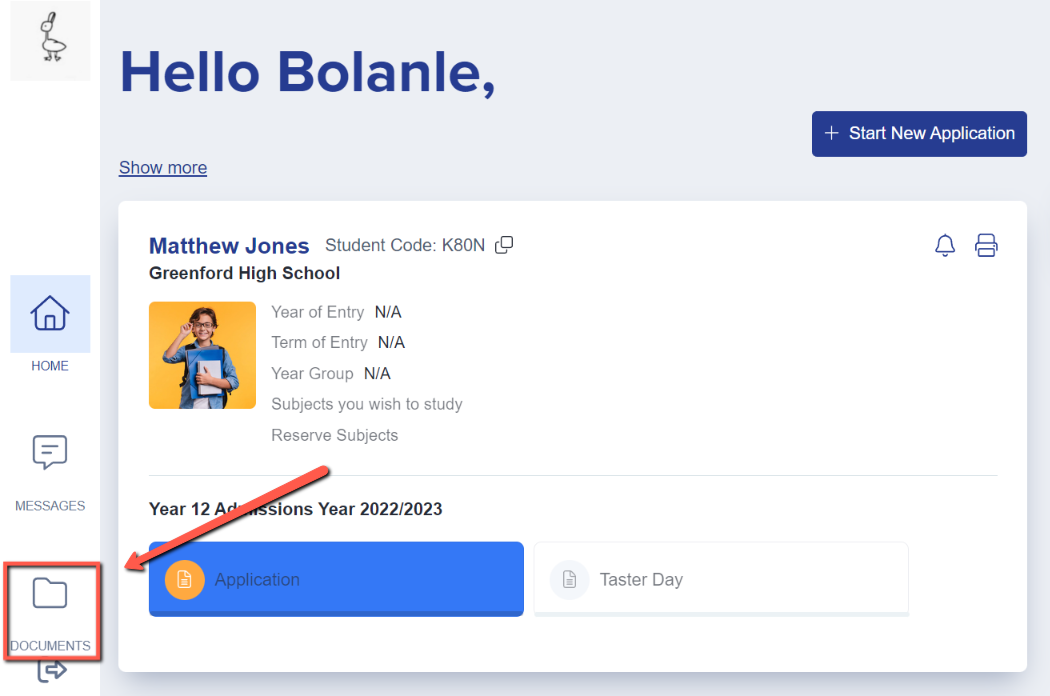Select the MESSAGES label in sidebar
The width and height of the screenshot is (1050, 696).
(50, 506)
